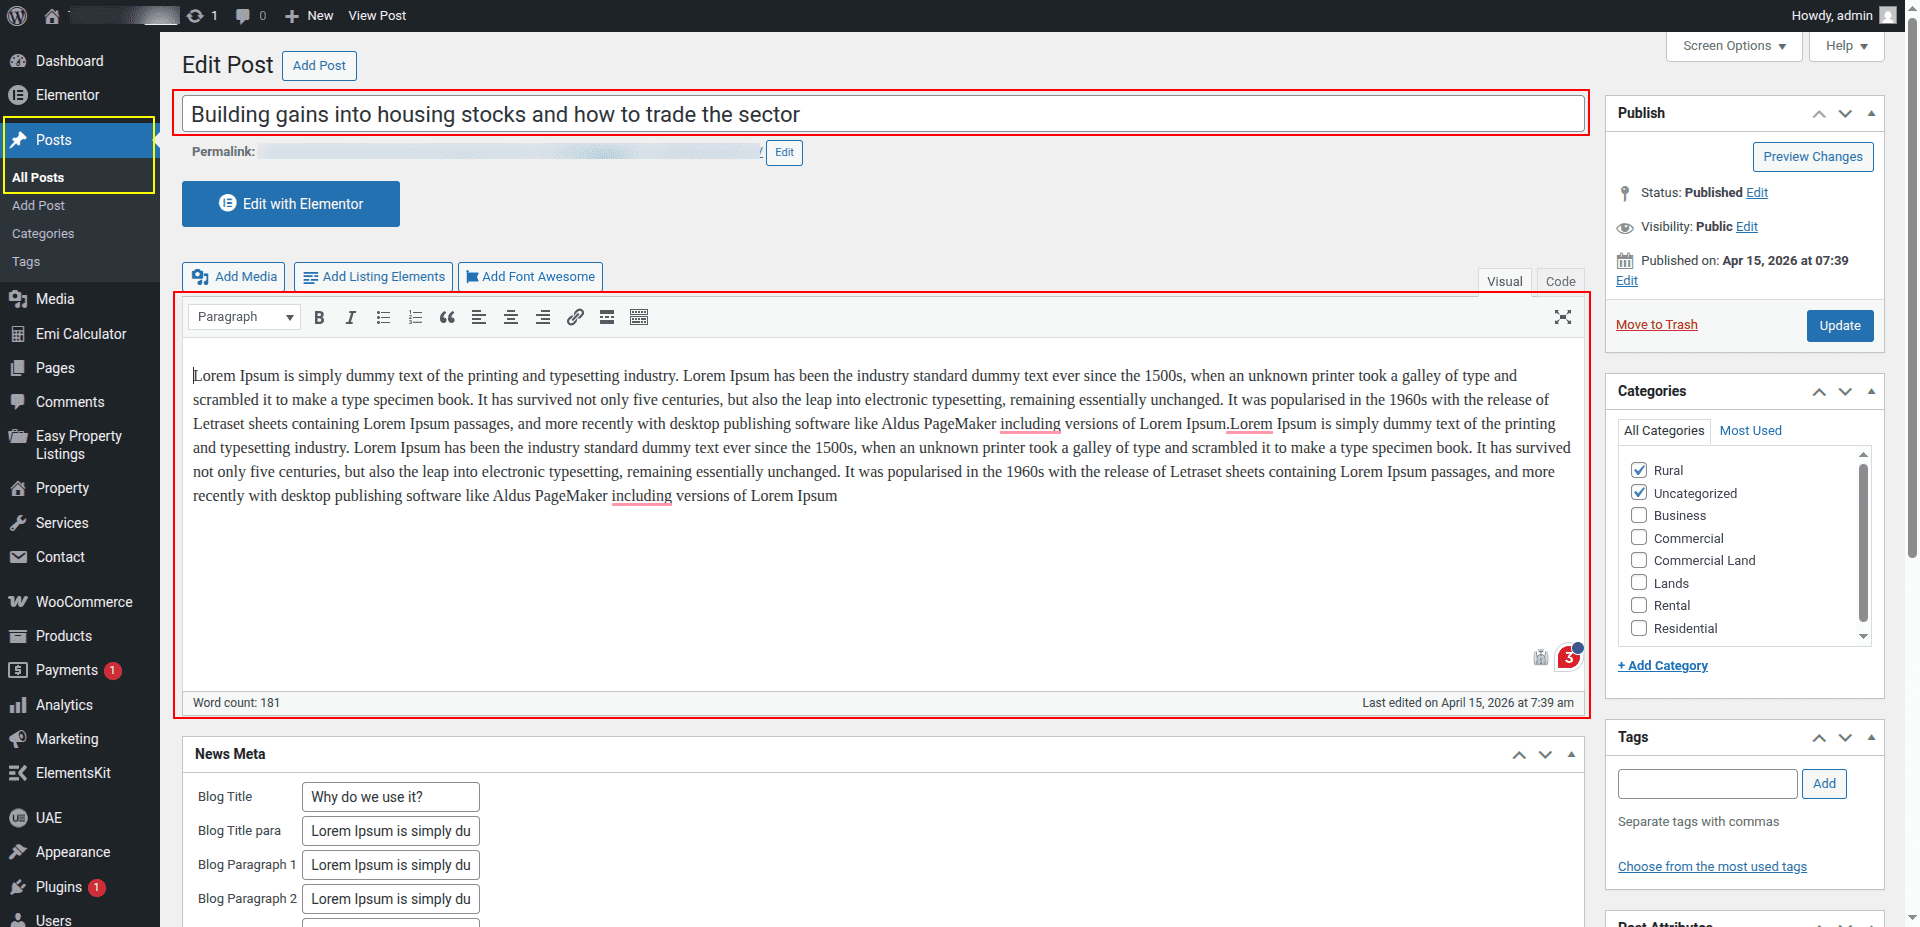The height and width of the screenshot is (927, 1920).
Task: Insert a bulleted list
Action: 383,318
